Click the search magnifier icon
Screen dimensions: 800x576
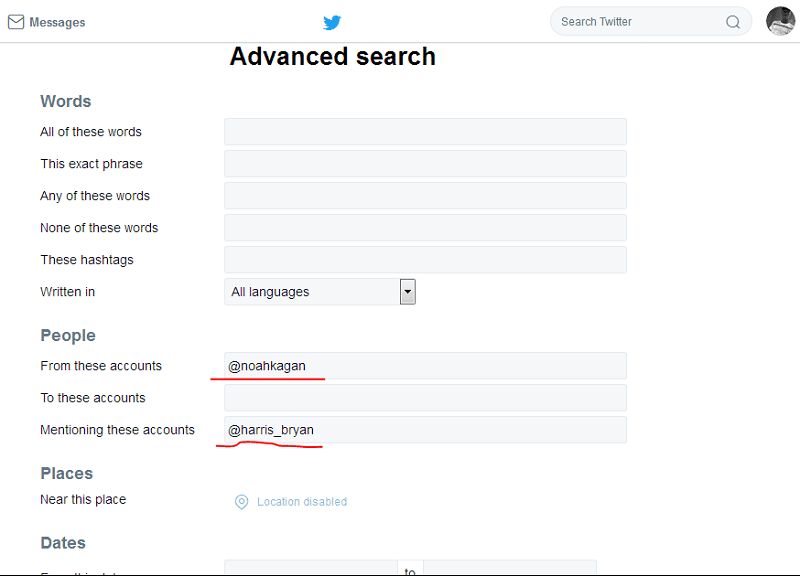tap(733, 22)
